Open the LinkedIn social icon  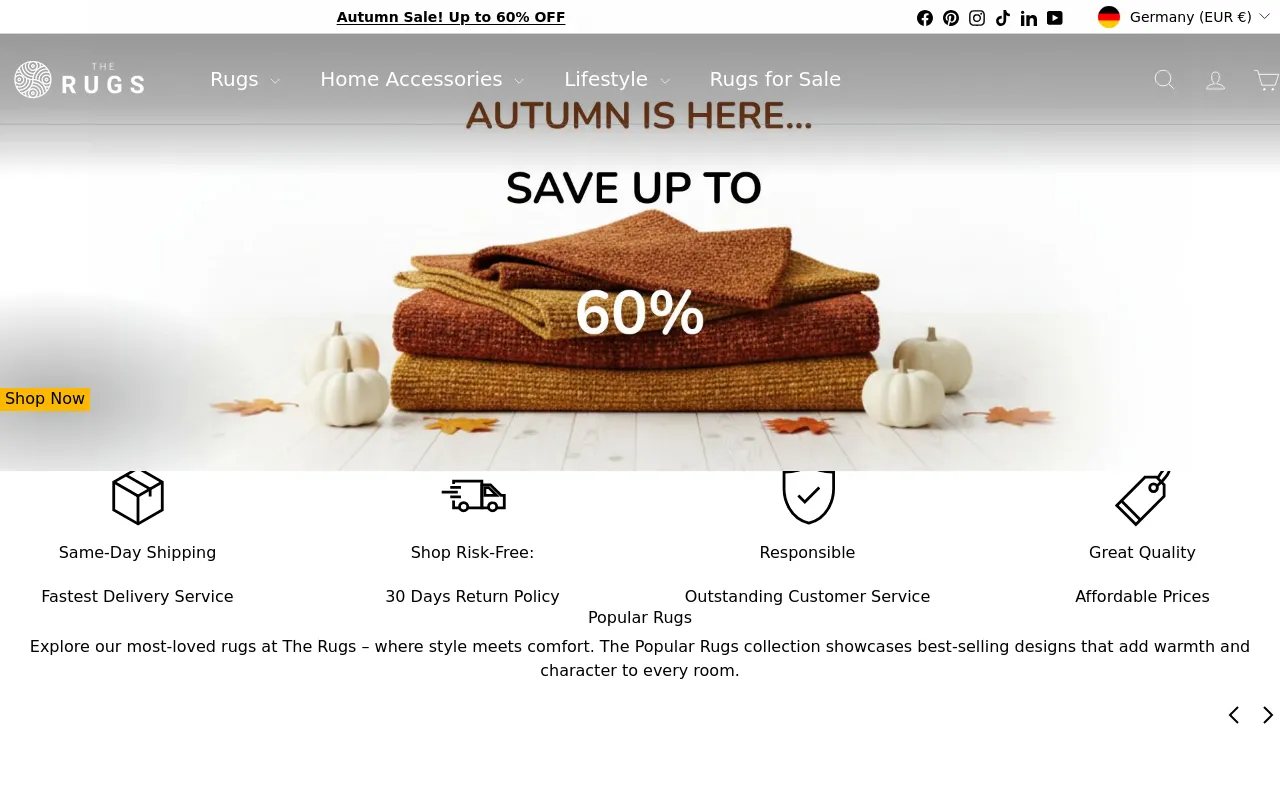(1029, 18)
